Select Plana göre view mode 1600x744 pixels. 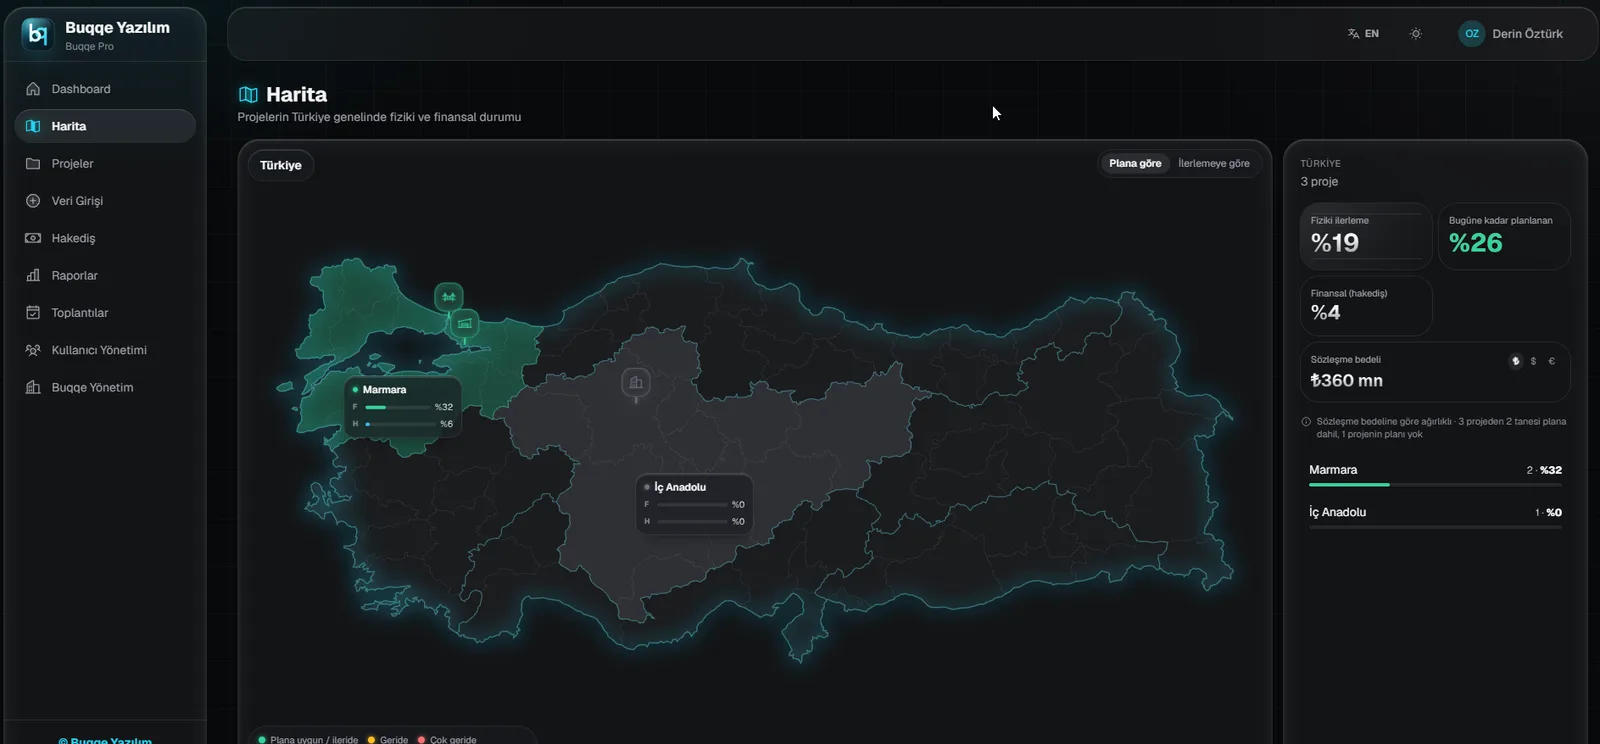pos(1135,164)
